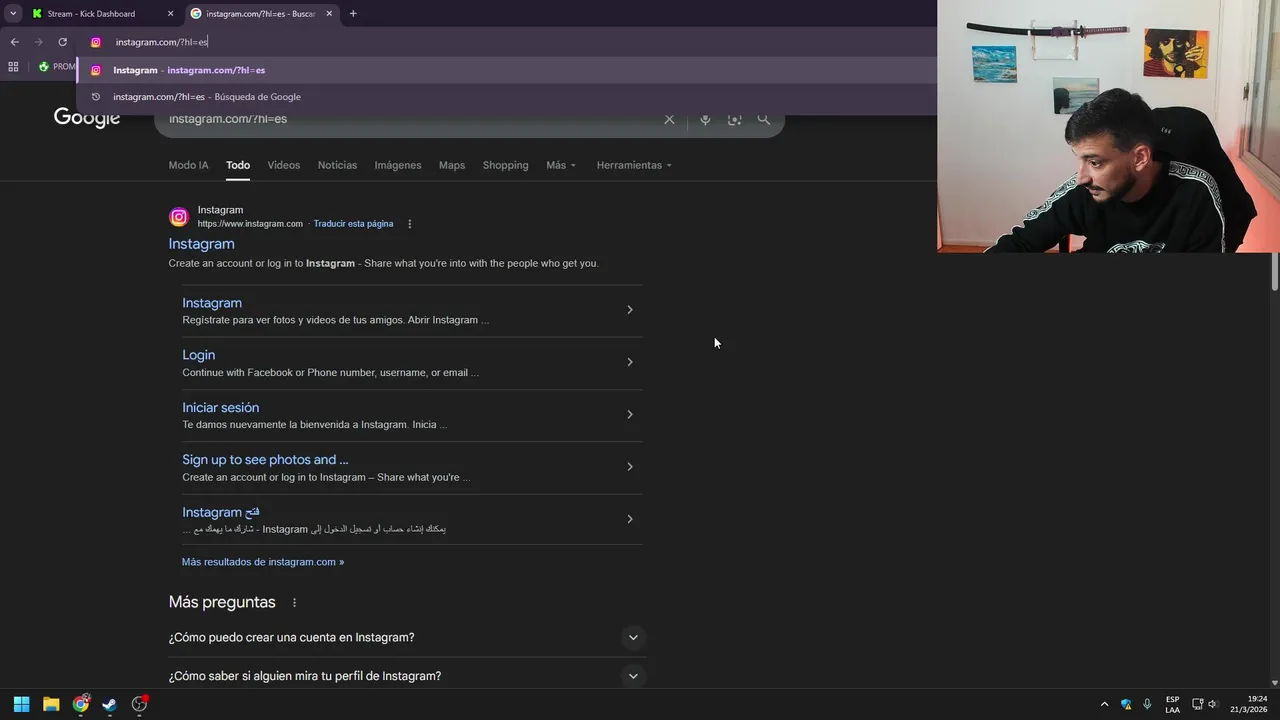Click the chevron on 'Iniciar sesión' row
The image size is (1280, 720).
click(629, 414)
